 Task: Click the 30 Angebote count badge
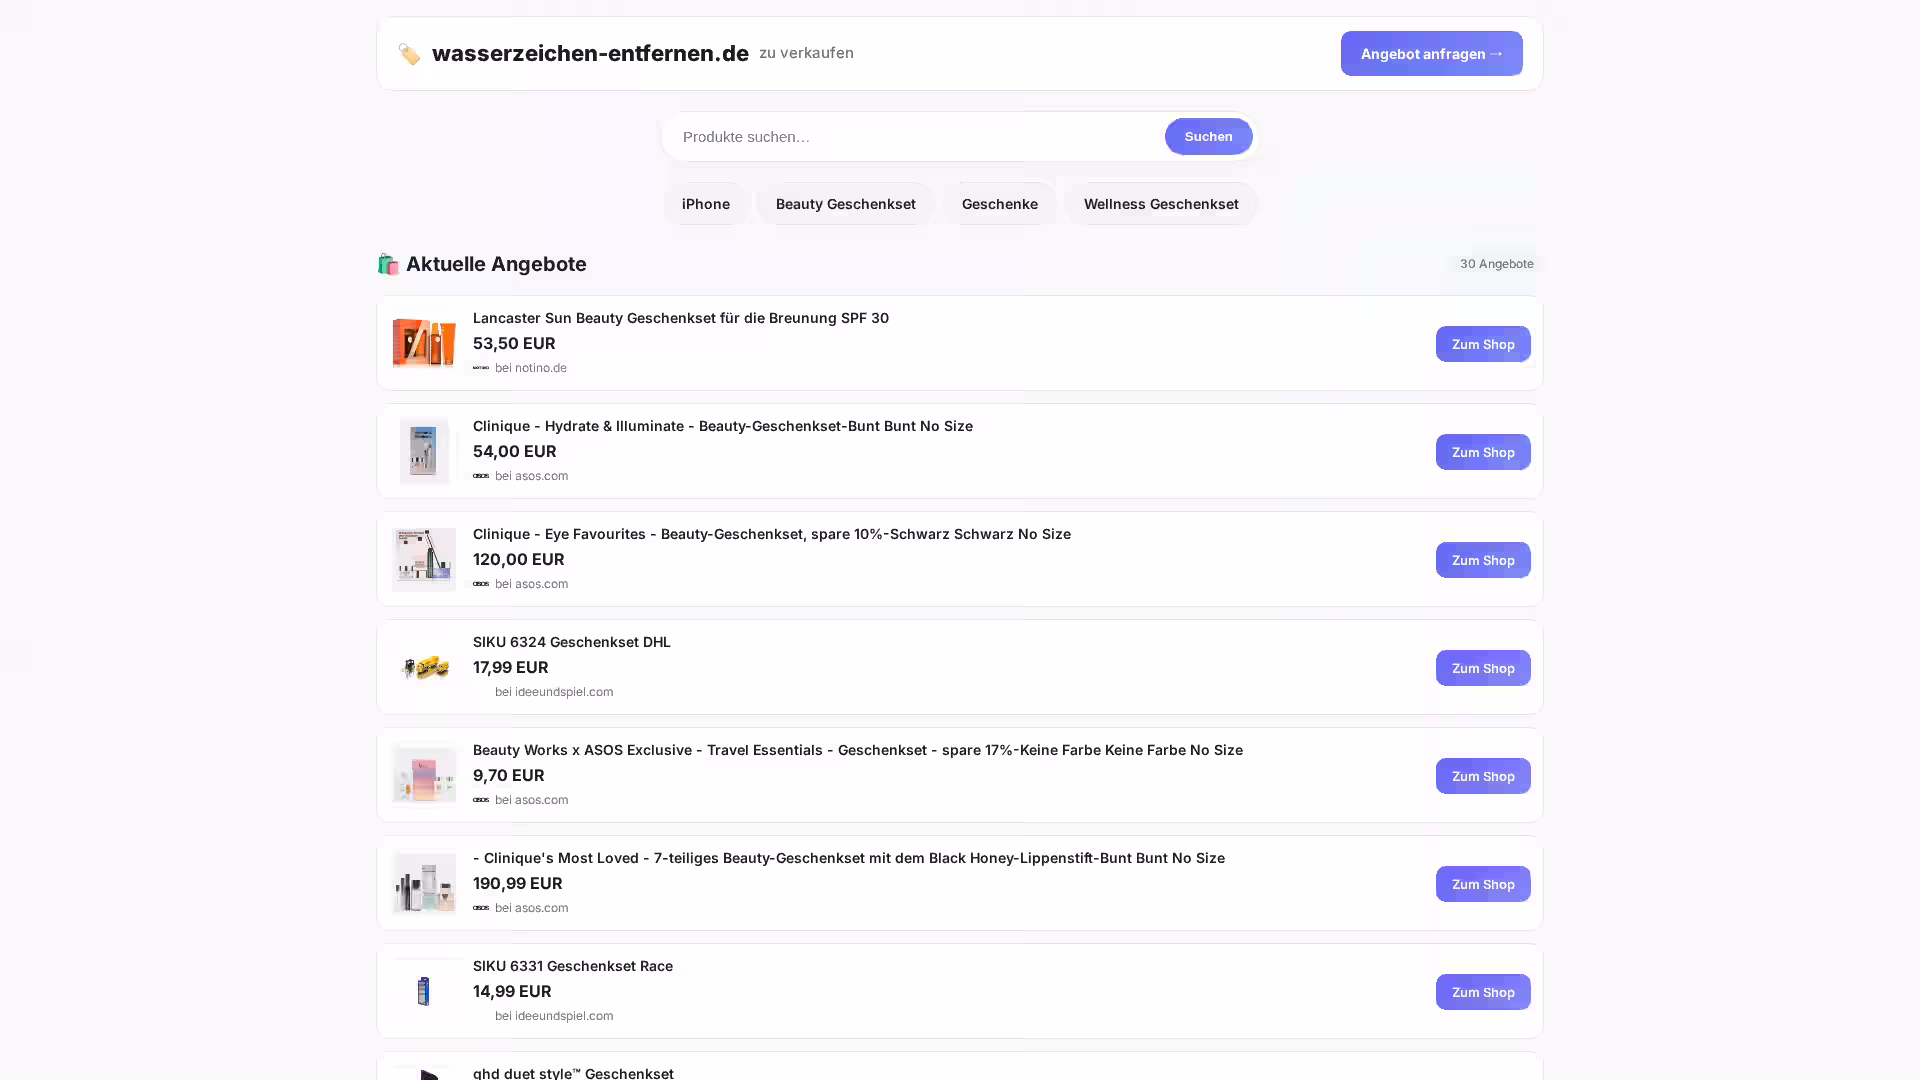(1496, 264)
